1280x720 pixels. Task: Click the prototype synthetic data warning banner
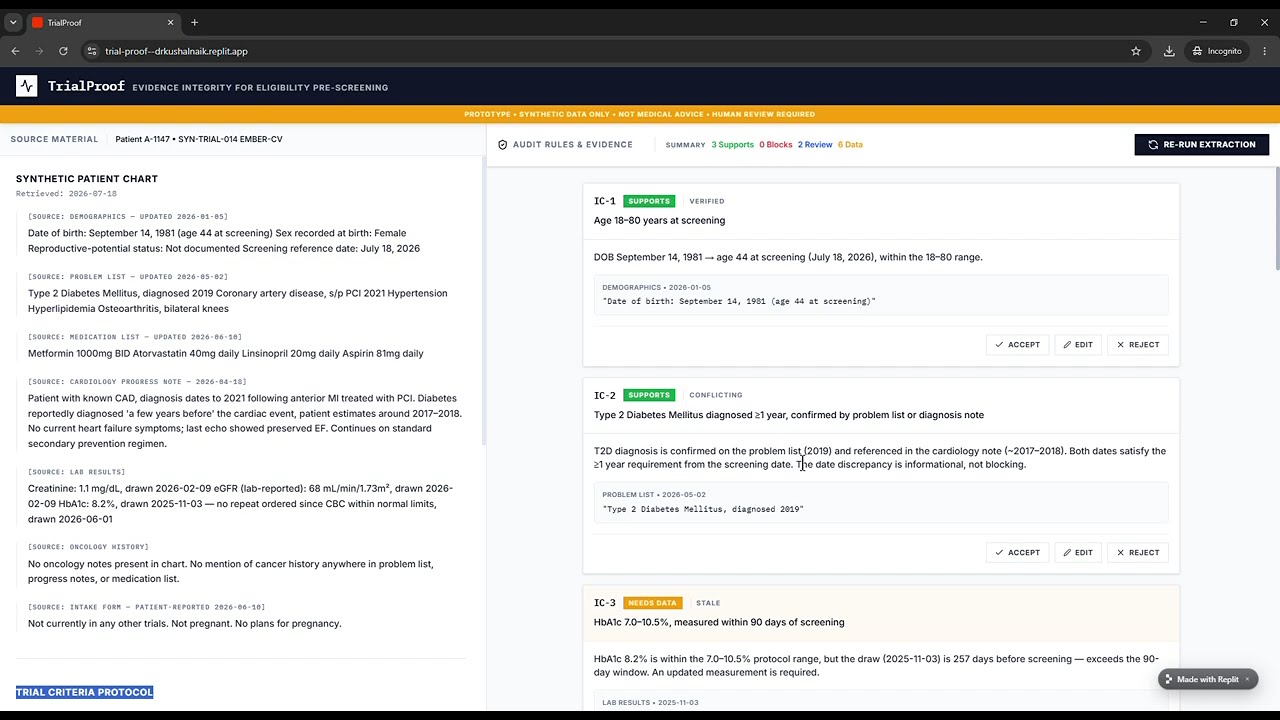pos(640,114)
